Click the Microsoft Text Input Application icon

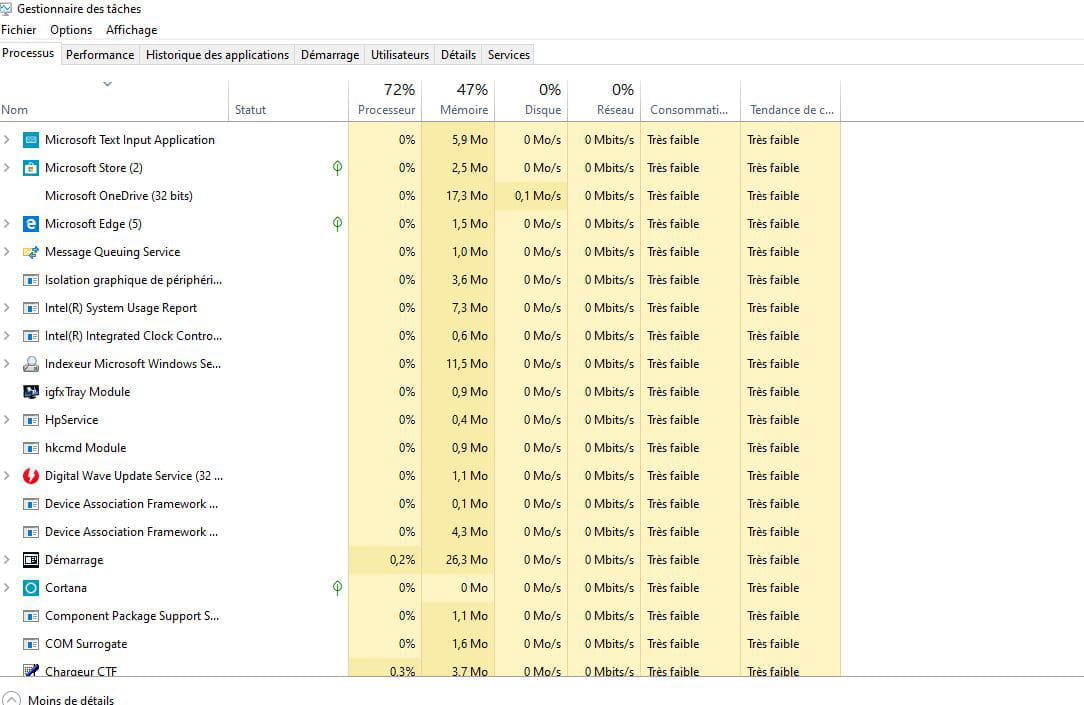tap(30, 140)
